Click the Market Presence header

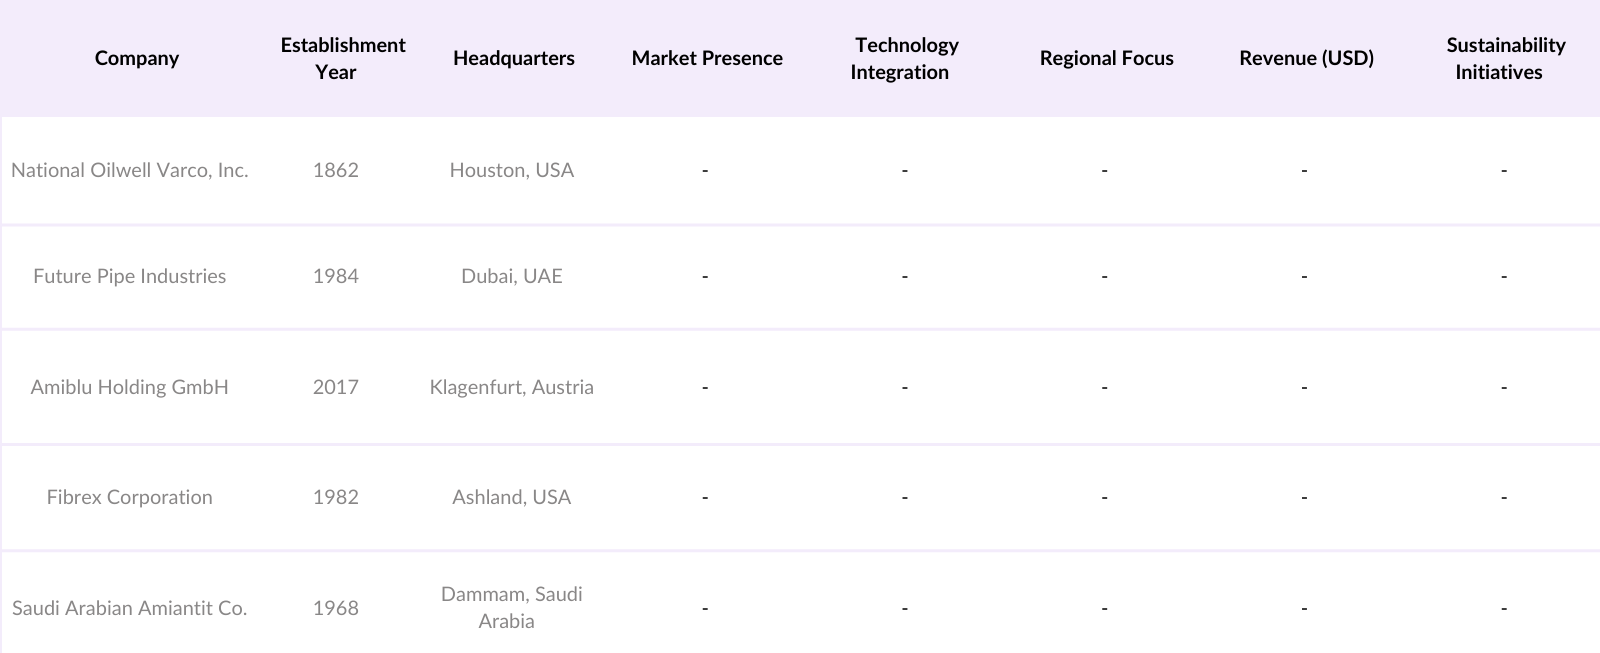[x=706, y=58]
